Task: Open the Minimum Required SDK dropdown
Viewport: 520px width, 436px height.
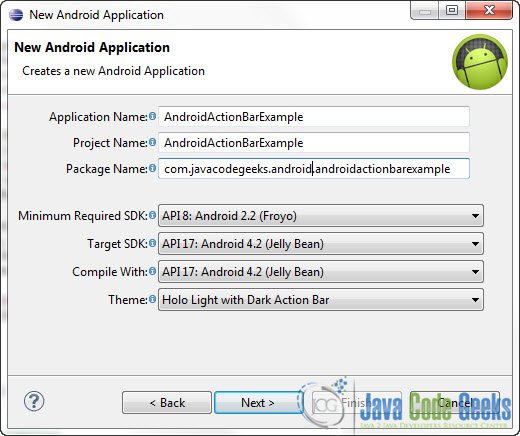Action: point(321,216)
